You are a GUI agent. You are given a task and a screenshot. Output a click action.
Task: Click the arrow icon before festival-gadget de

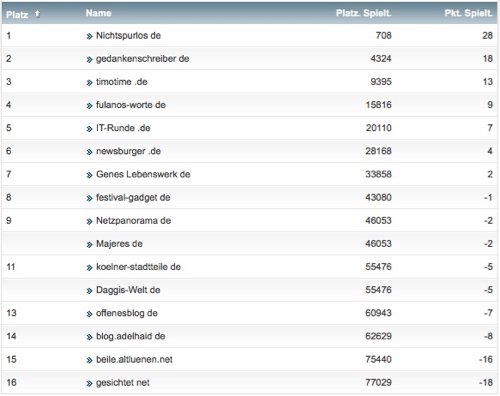[89, 198]
